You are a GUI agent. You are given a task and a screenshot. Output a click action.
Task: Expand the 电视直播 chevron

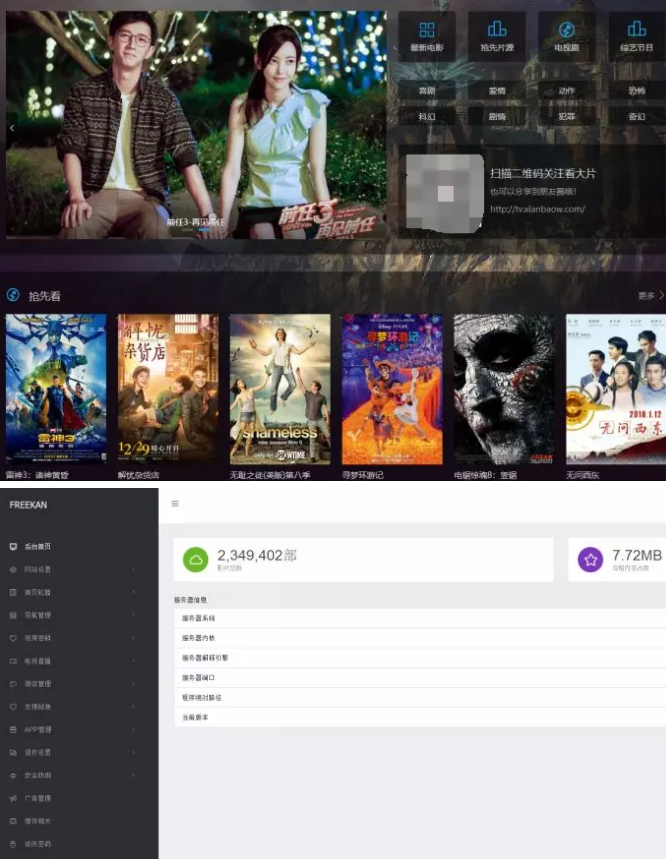pyautogui.click(x=134, y=661)
